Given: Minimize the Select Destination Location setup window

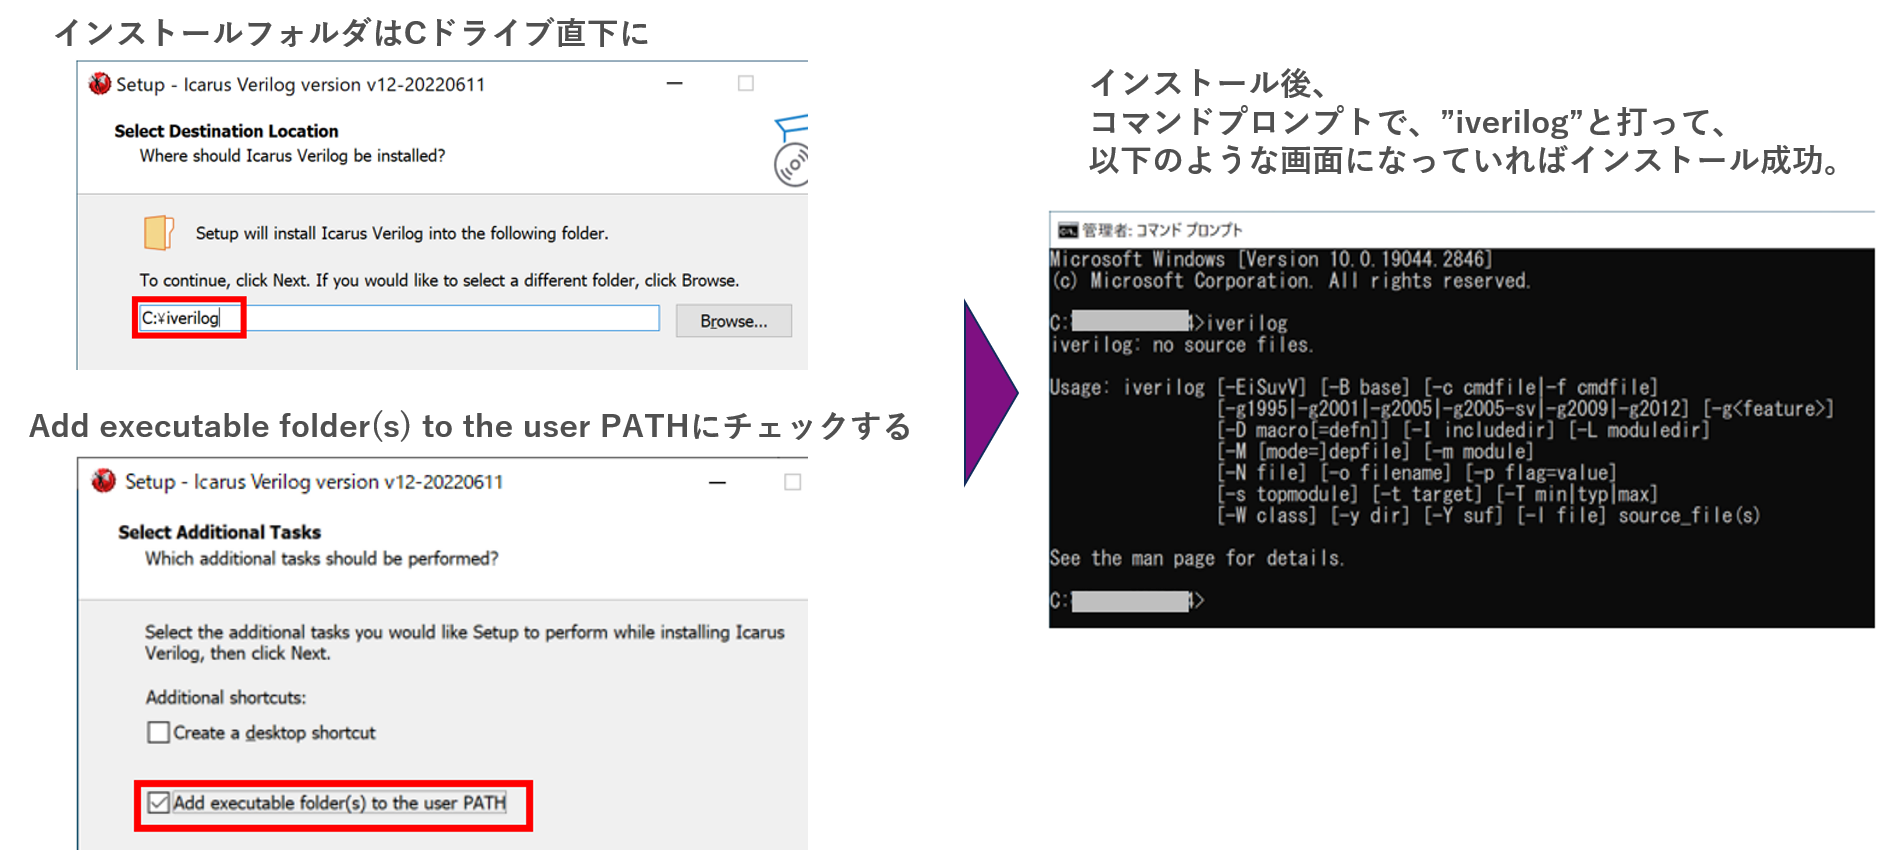Looking at the screenshot, I should (675, 84).
